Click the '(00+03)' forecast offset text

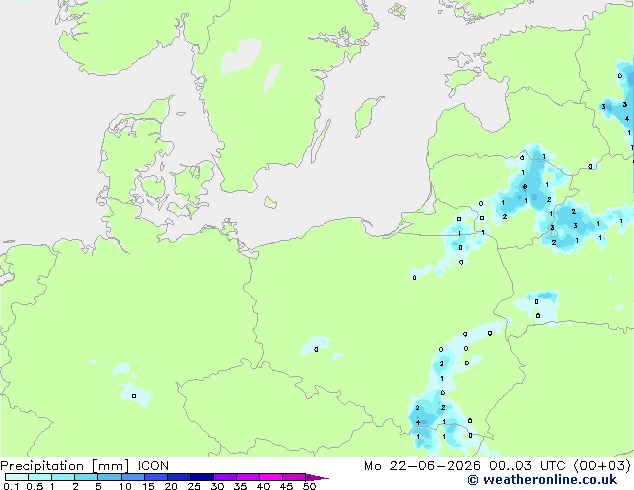pyautogui.click(x=602, y=466)
